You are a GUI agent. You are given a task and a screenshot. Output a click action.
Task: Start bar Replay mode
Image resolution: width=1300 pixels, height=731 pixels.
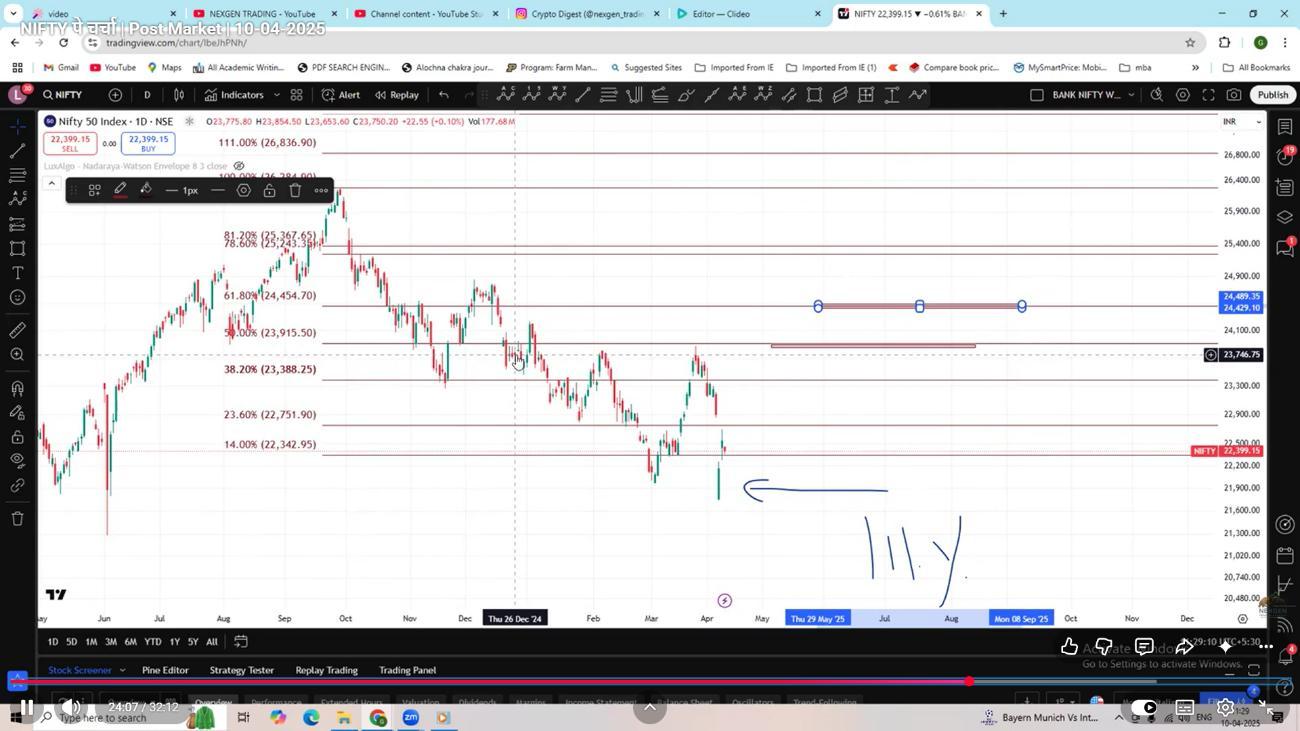click(x=396, y=95)
